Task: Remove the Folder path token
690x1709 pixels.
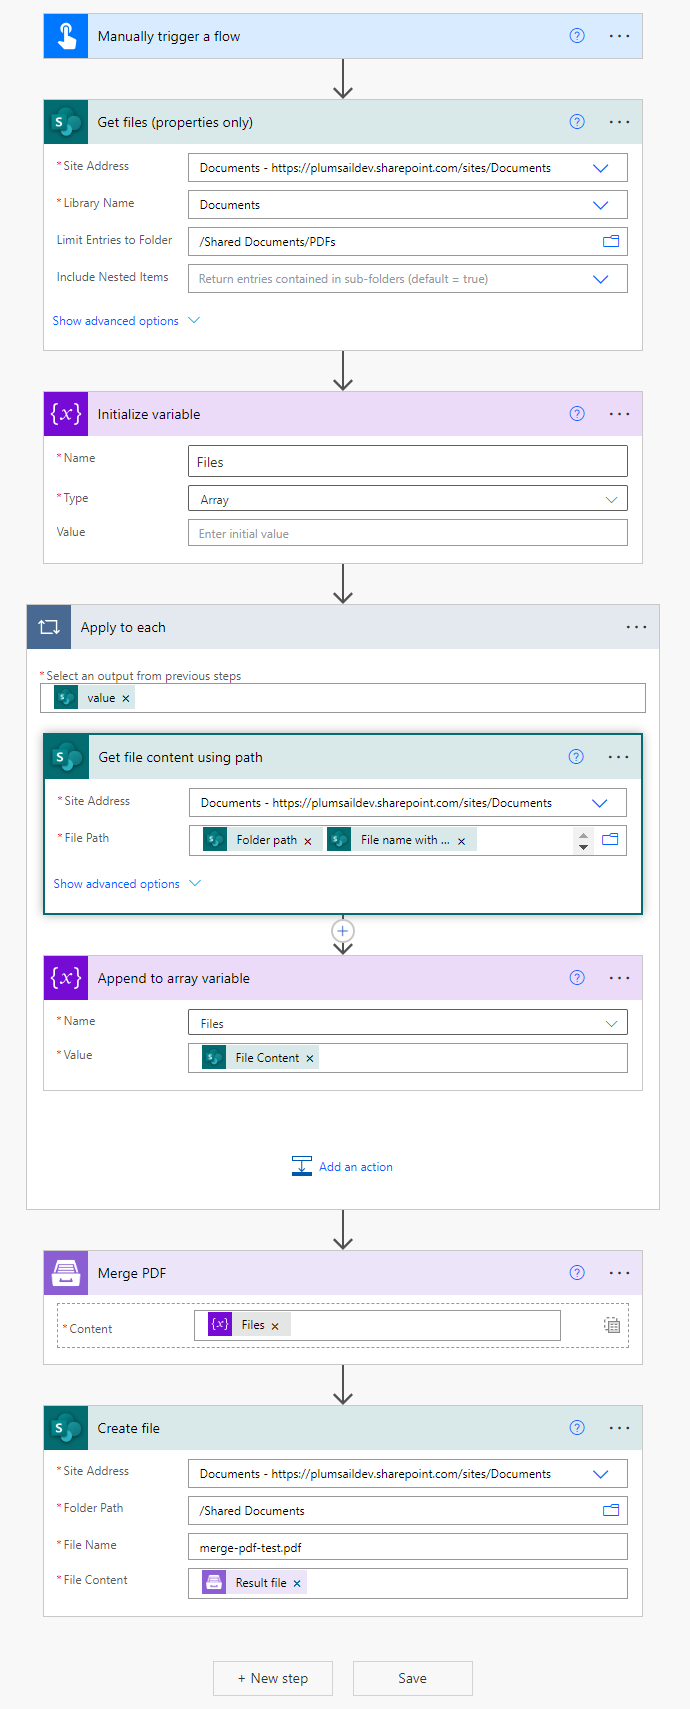Action: pyautogui.click(x=308, y=841)
